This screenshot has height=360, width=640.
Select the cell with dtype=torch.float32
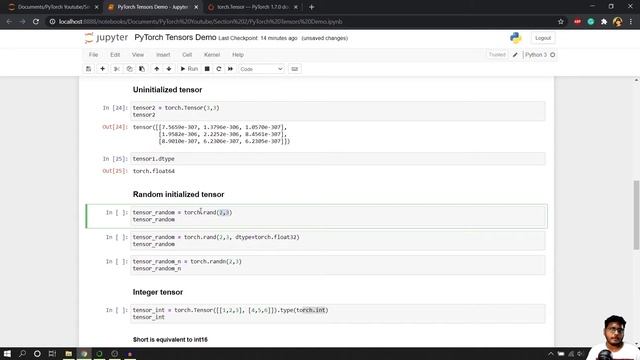click(338, 240)
